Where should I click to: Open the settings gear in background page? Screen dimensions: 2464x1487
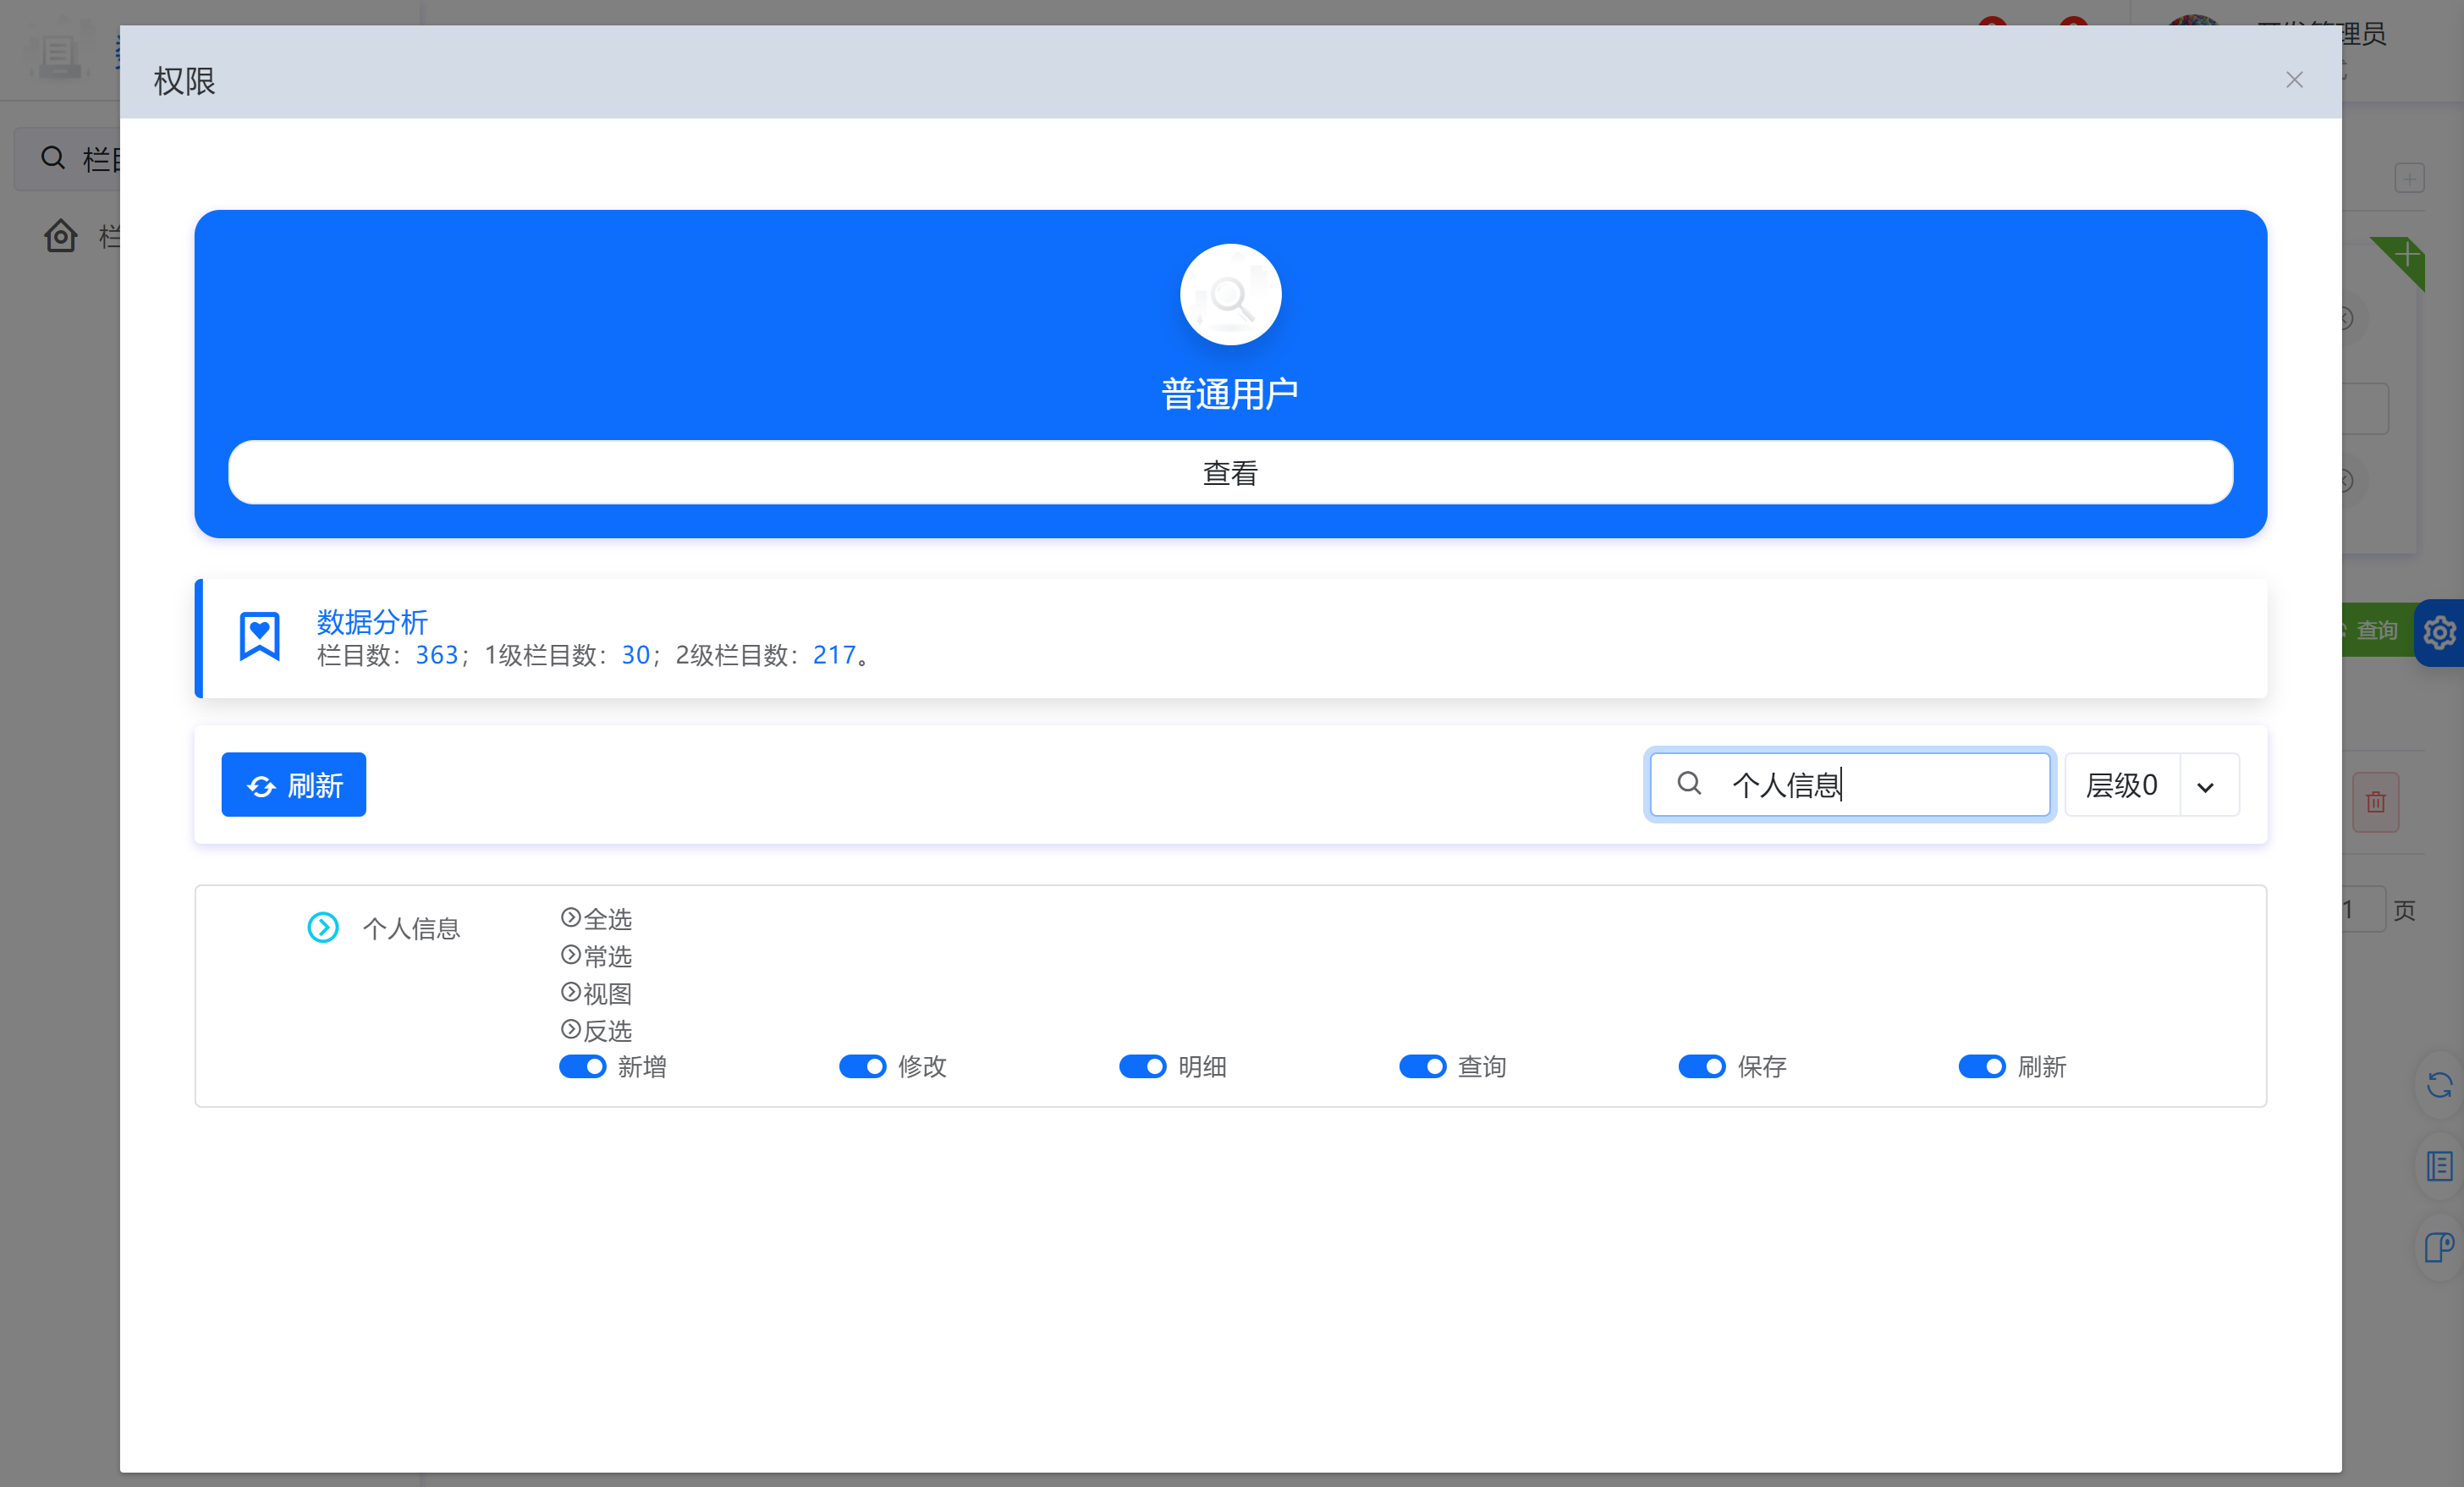2440,632
